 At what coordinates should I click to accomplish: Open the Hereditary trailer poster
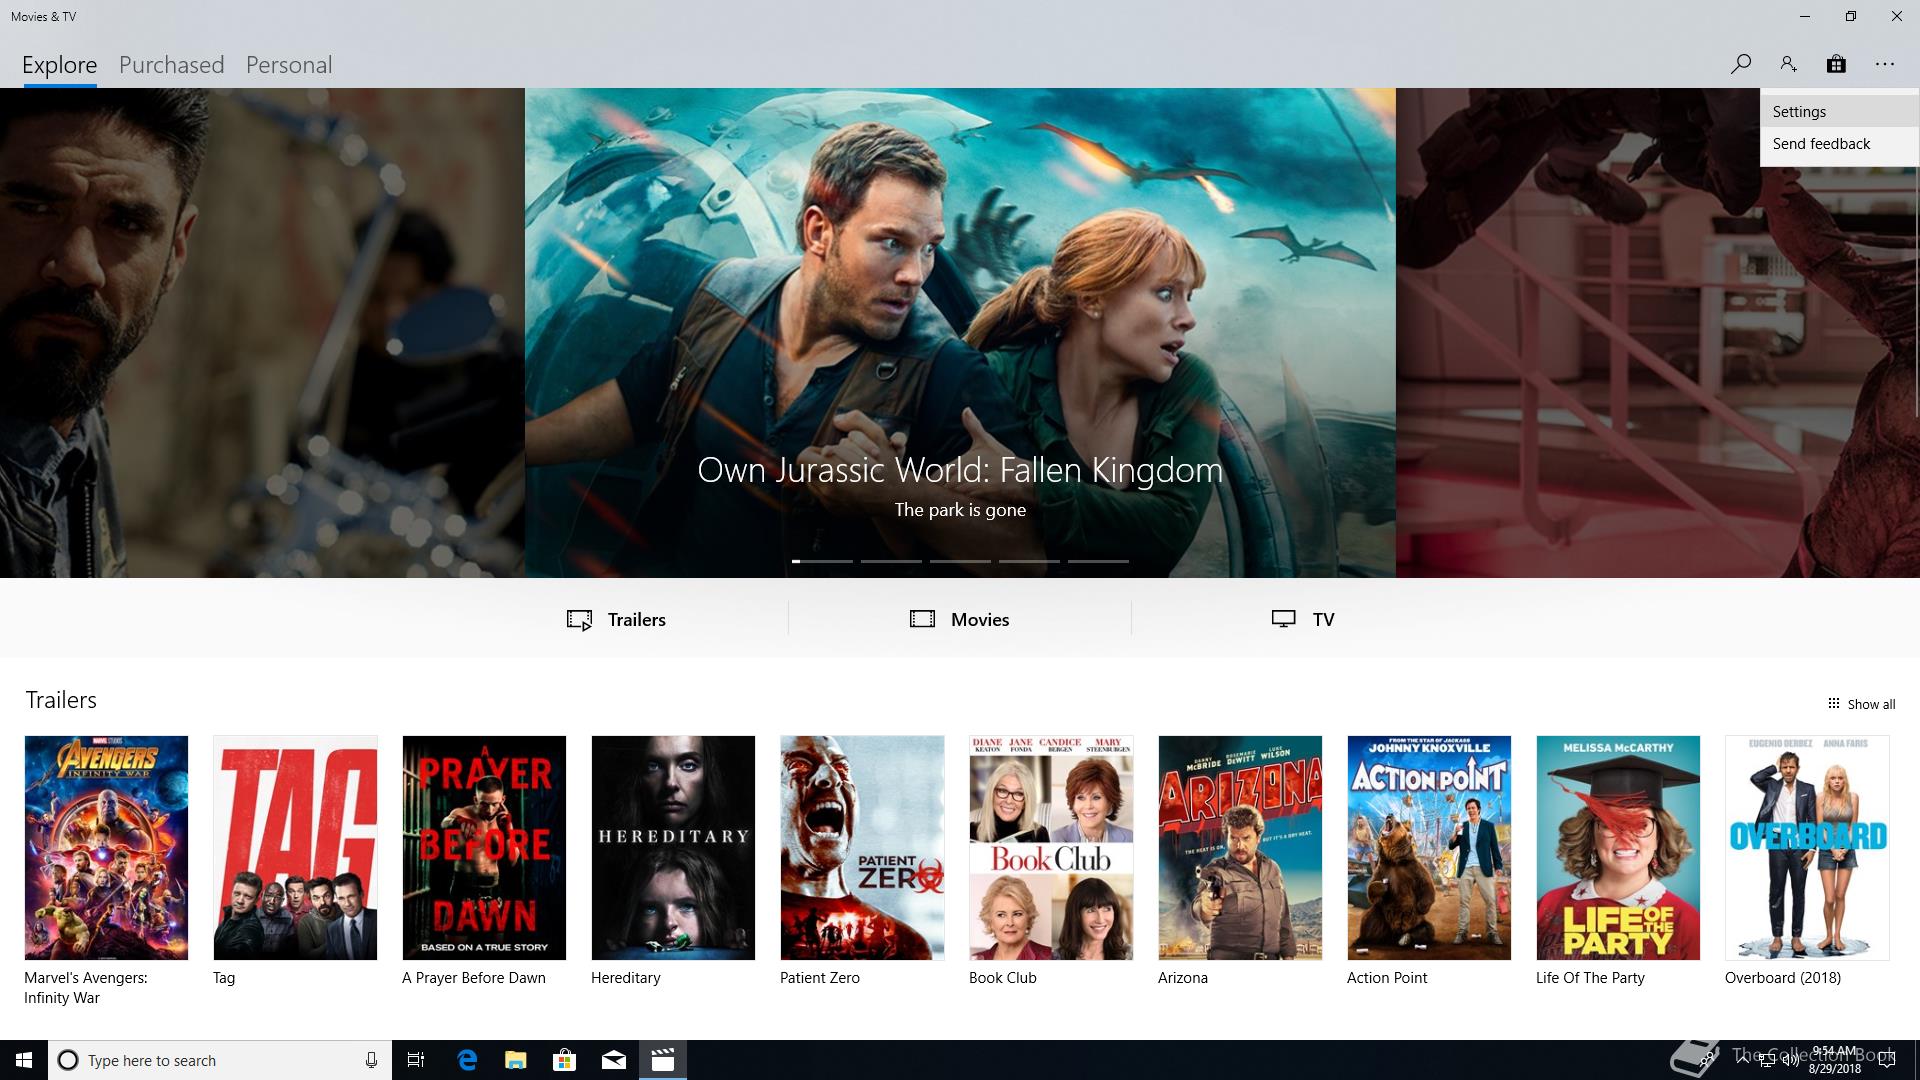coord(673,848)
